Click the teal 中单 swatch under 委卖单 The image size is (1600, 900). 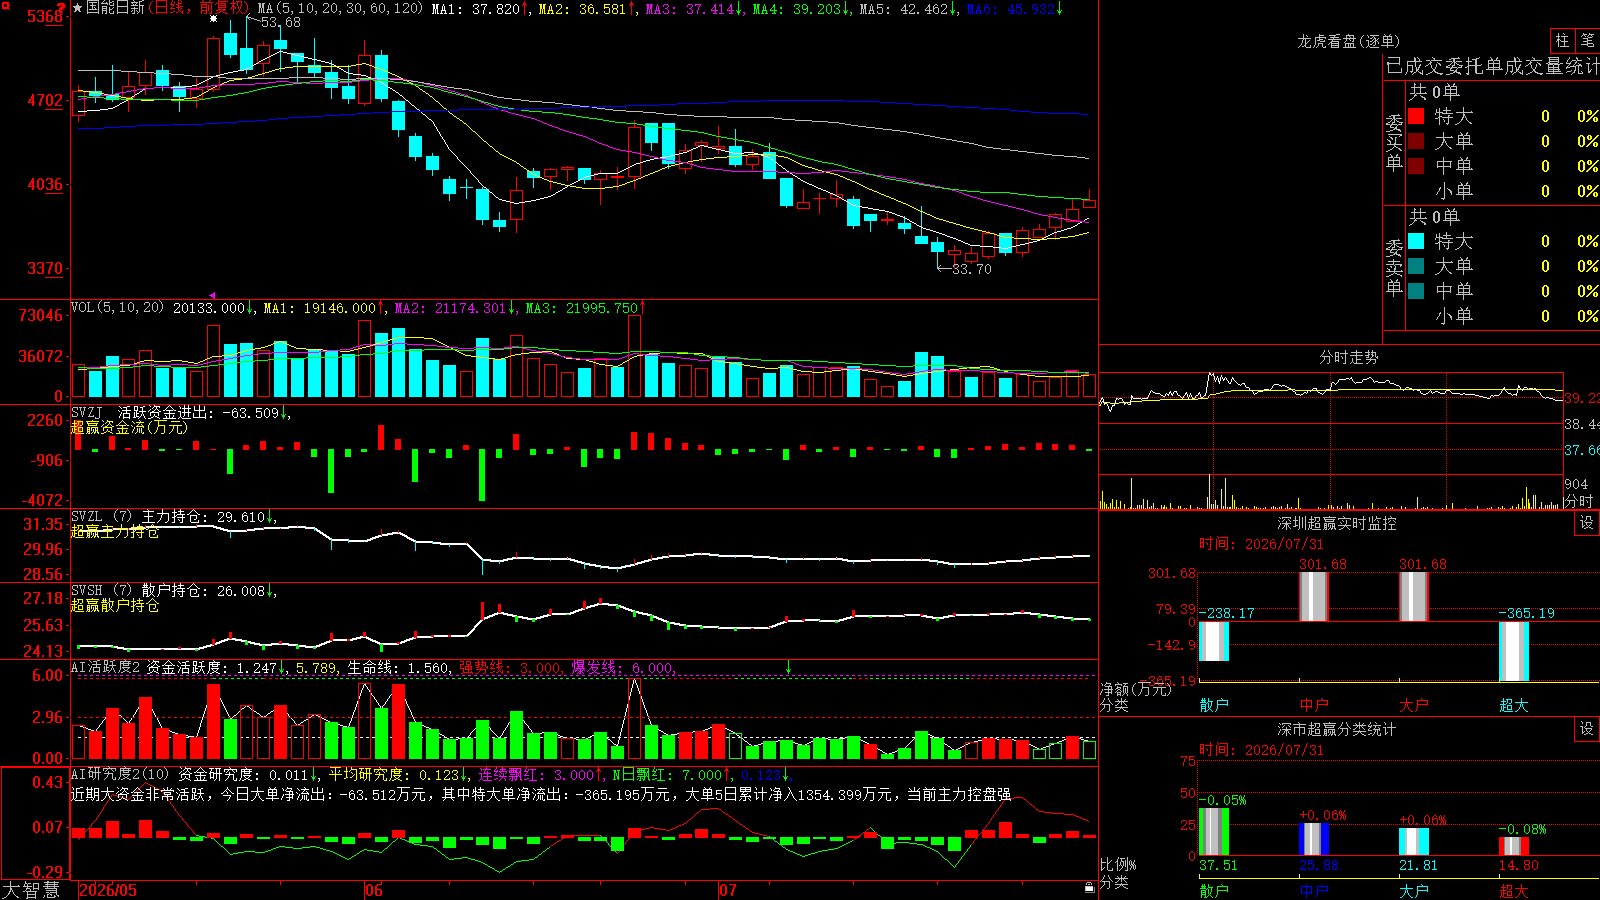point(1416,291)
